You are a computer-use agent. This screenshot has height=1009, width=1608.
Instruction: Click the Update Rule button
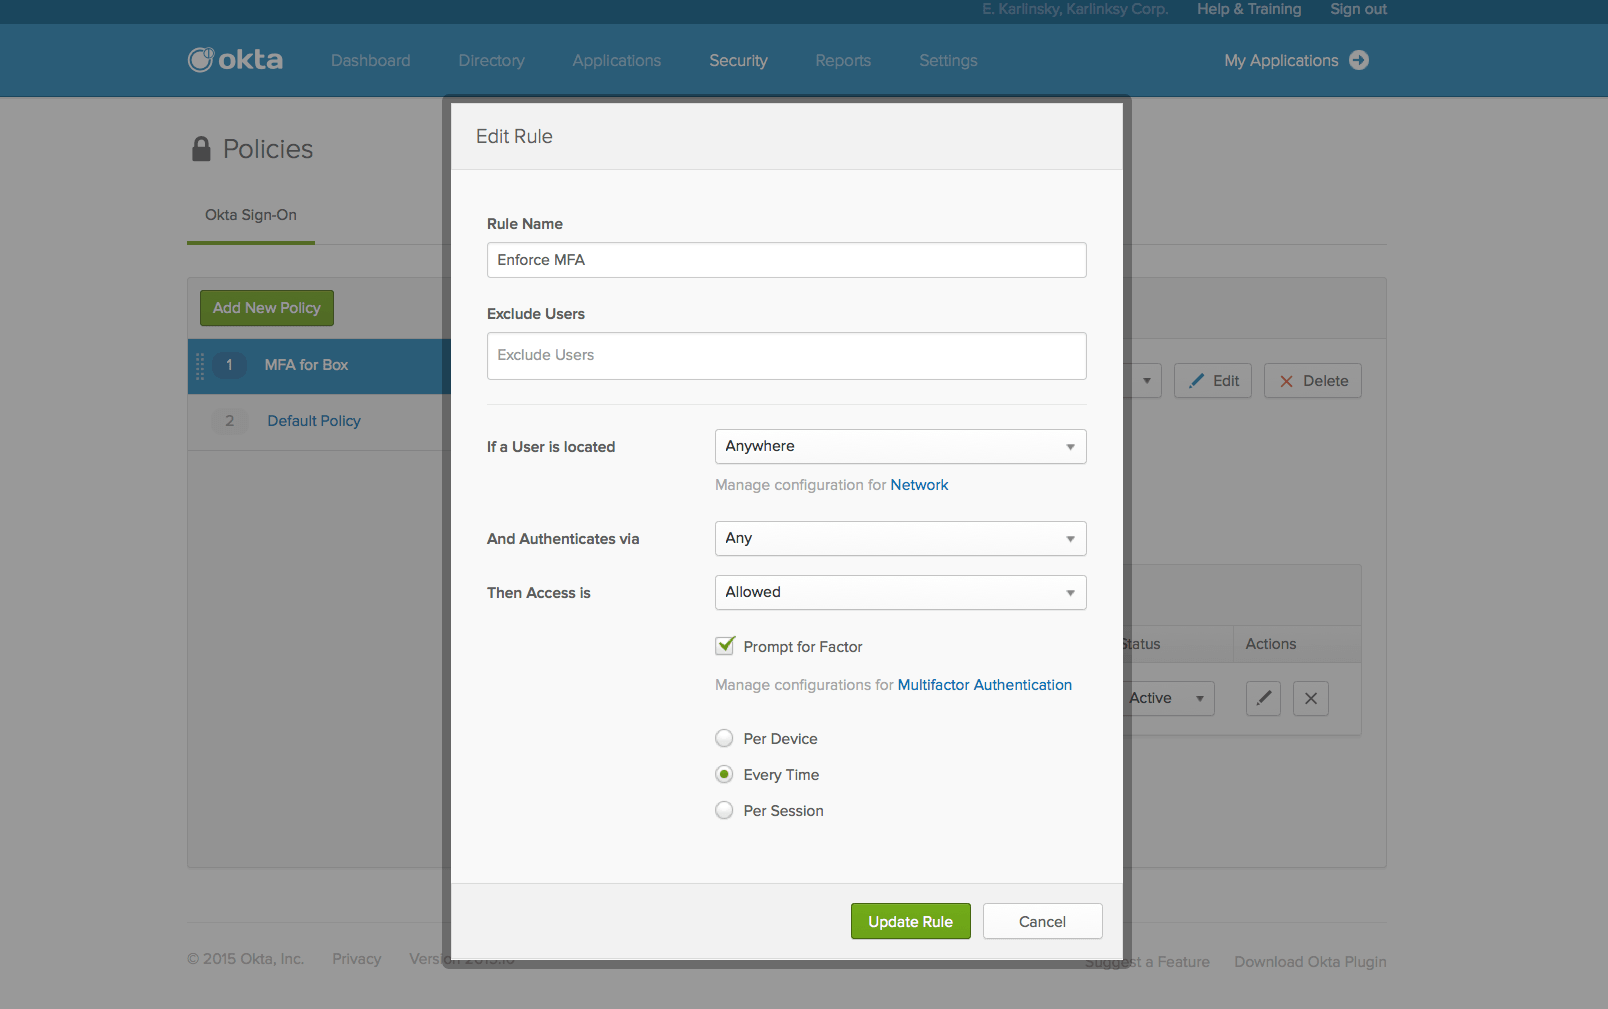[x=910, y=921]
